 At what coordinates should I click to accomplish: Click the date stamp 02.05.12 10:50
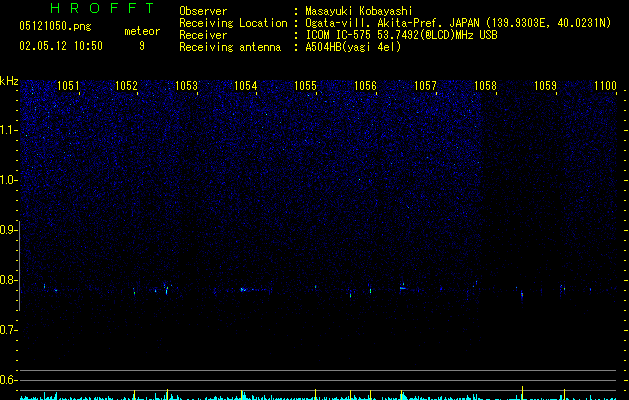pos(61,46)
